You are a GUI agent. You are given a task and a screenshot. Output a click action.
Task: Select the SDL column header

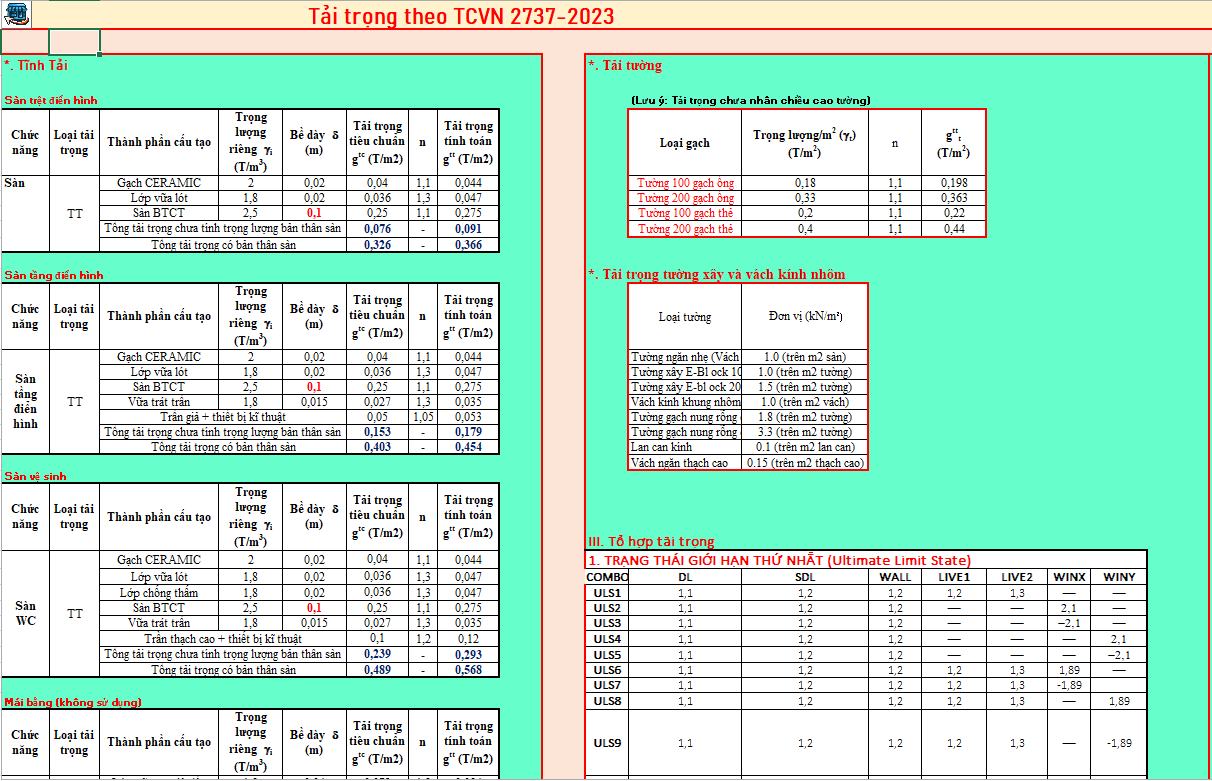[805, 577]
